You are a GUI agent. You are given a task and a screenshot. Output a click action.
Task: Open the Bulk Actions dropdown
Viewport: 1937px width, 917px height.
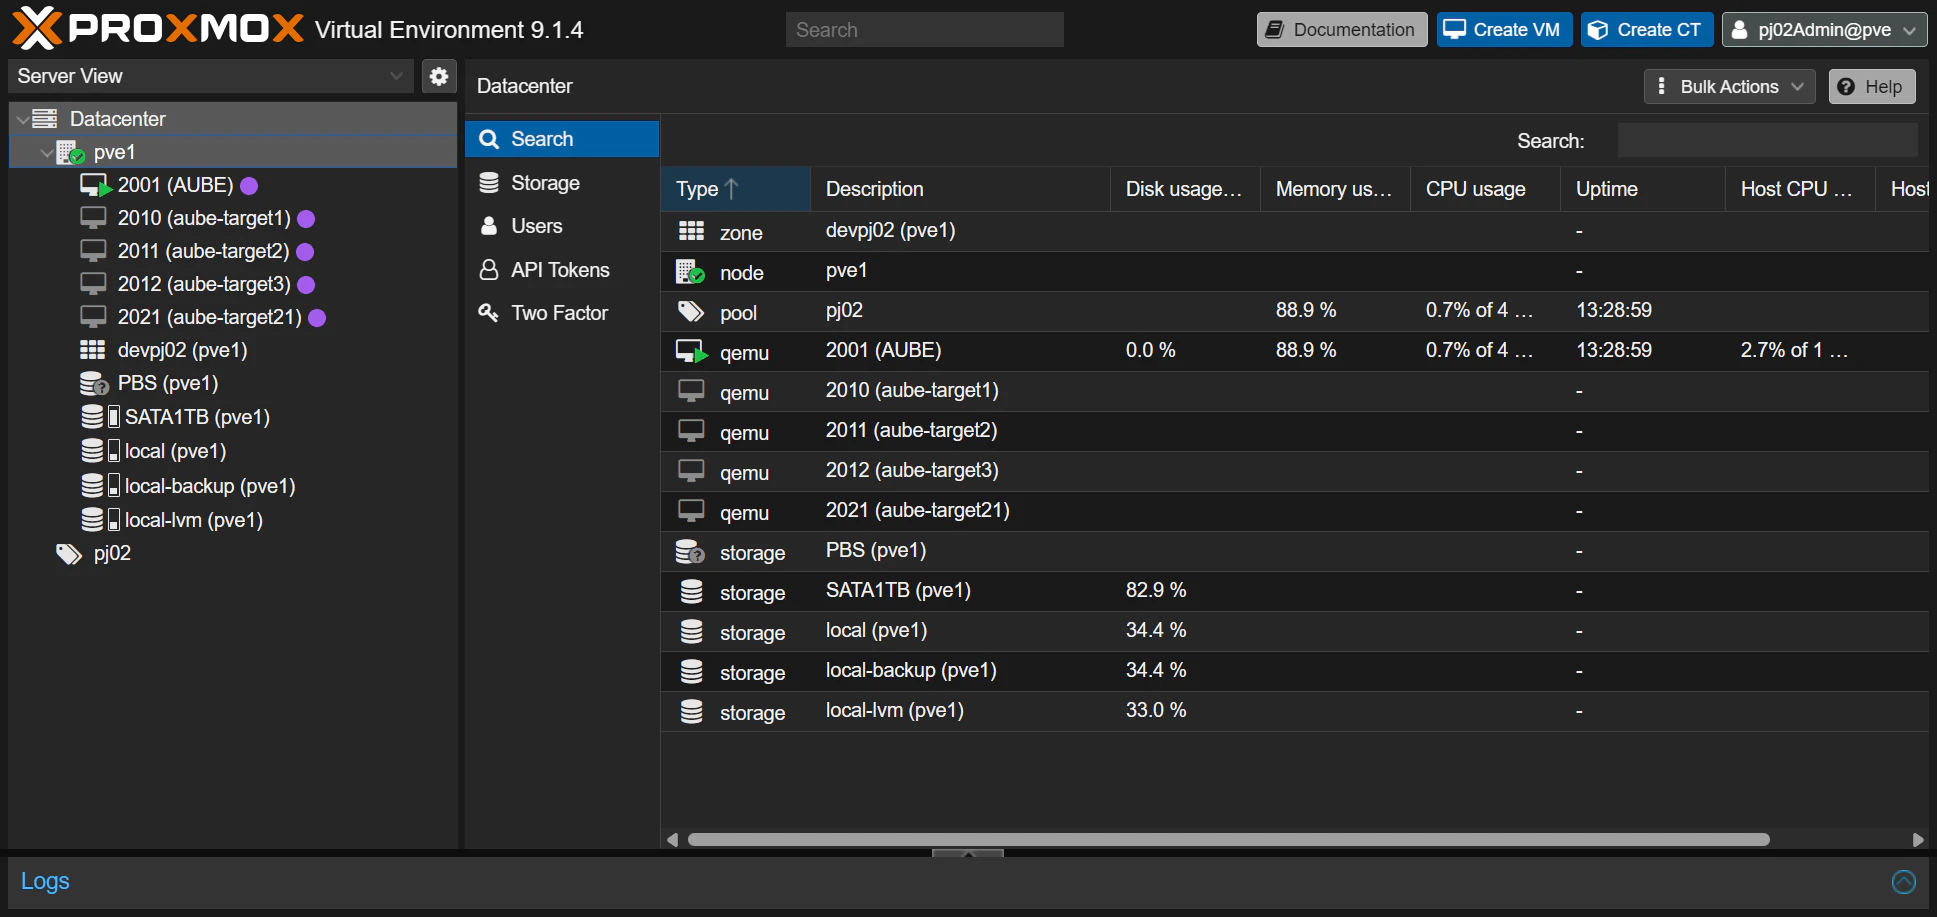(x=1729, y=87)
